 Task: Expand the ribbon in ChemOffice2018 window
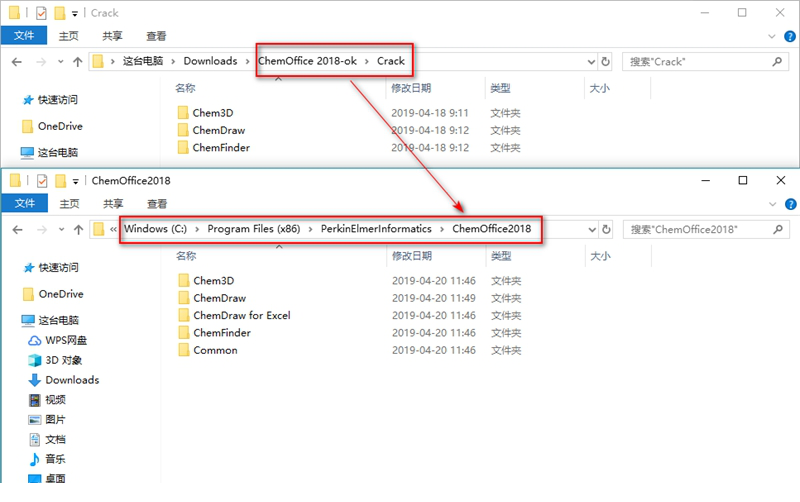point(772,204)
